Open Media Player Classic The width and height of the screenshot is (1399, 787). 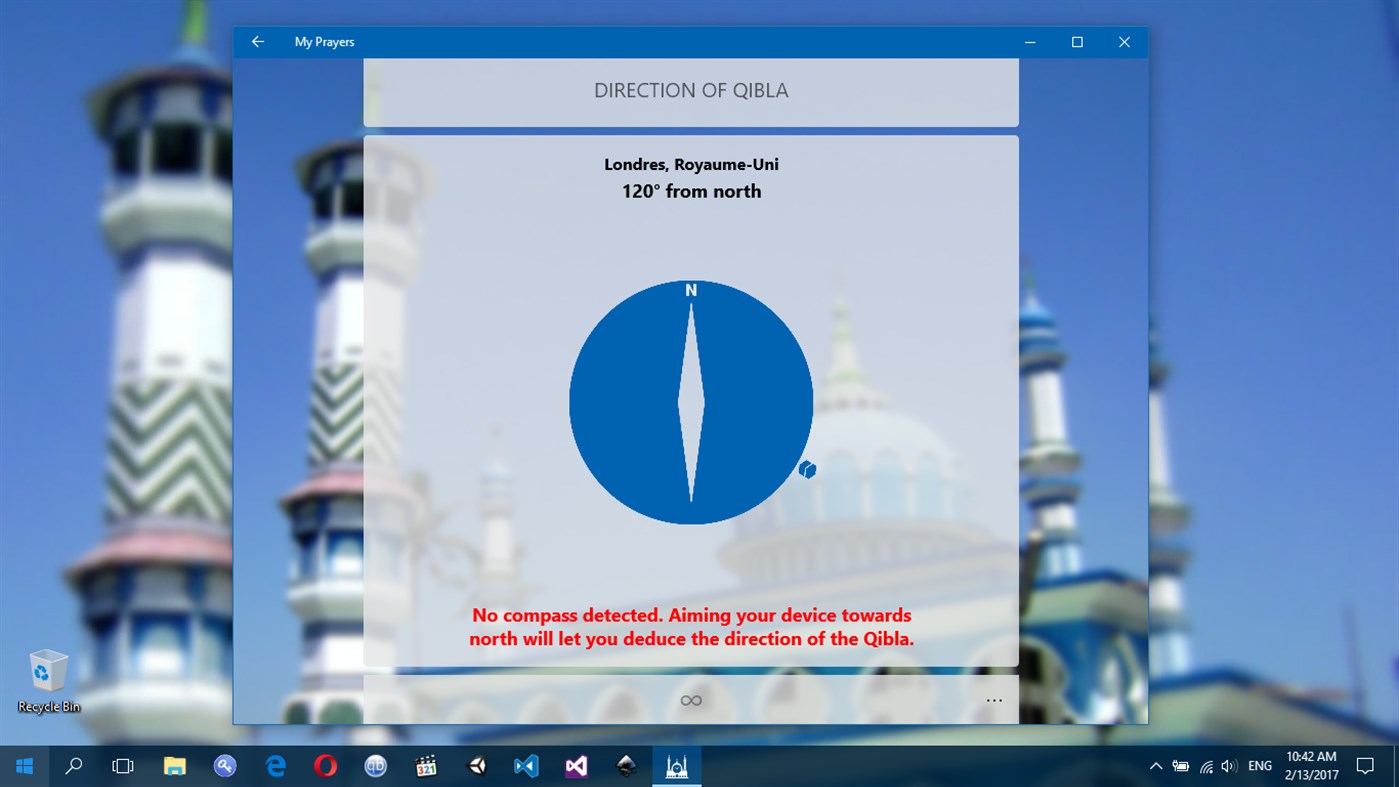[425, 765]
